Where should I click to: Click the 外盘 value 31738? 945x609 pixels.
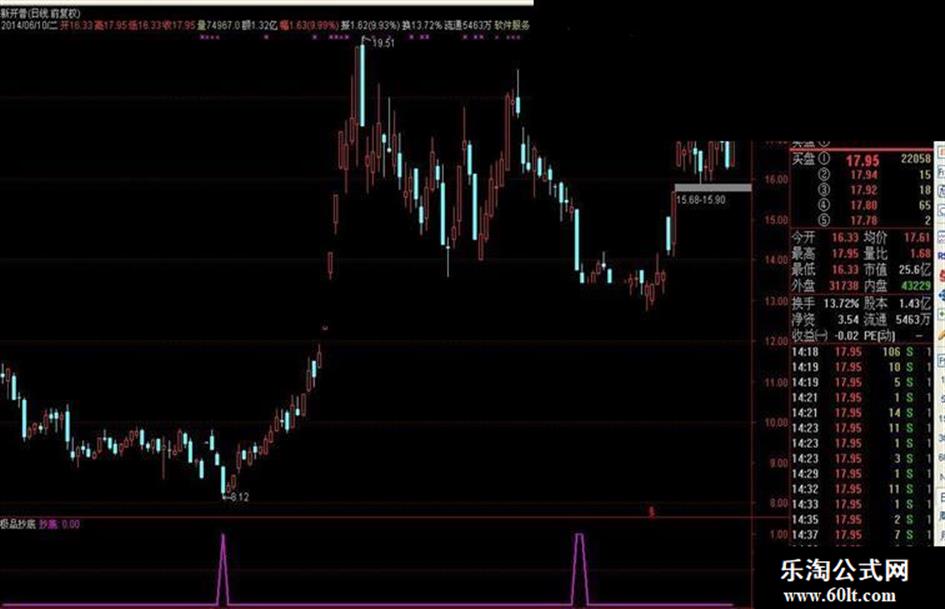coord(844,285)
